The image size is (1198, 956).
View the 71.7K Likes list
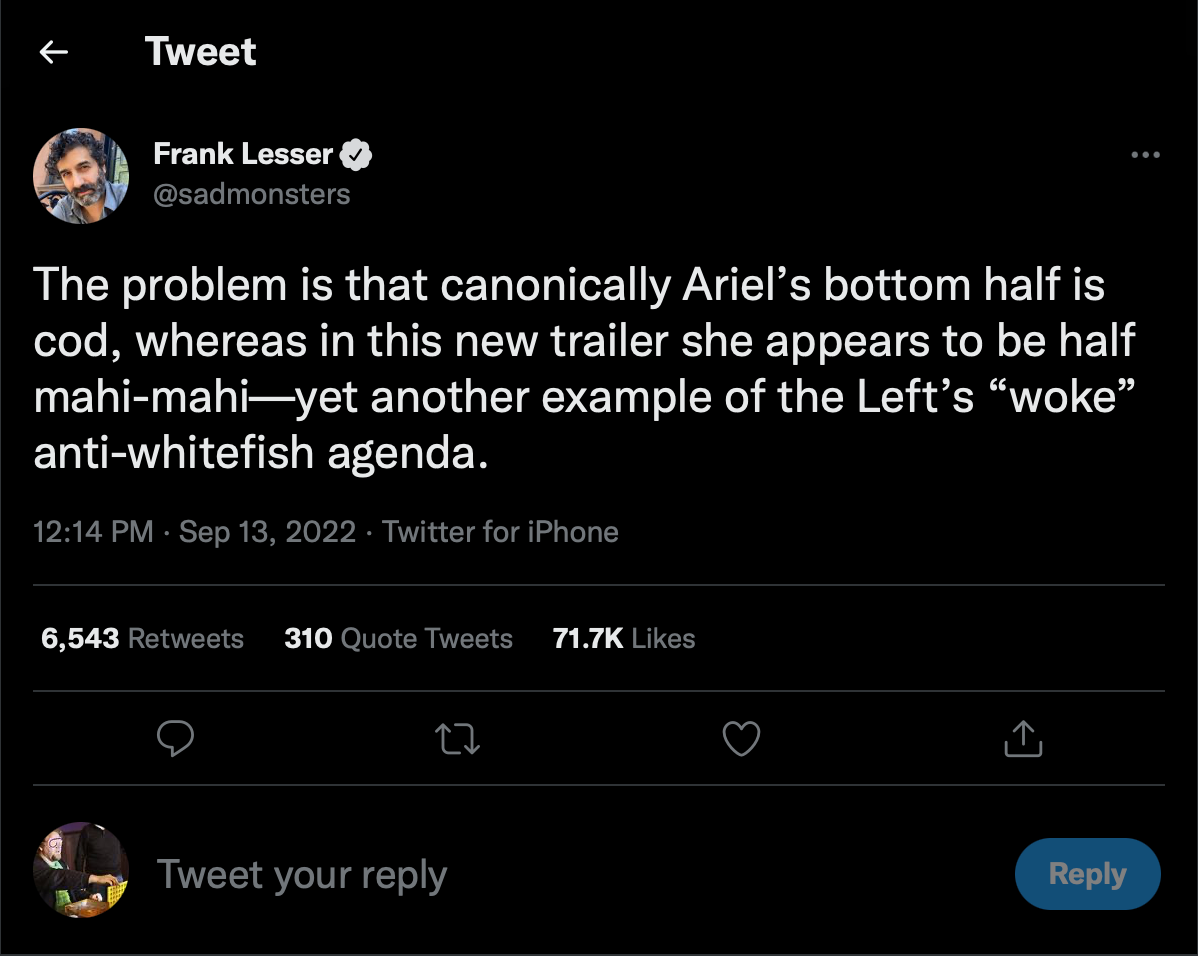pyautogui.click(x=623, y=639)
